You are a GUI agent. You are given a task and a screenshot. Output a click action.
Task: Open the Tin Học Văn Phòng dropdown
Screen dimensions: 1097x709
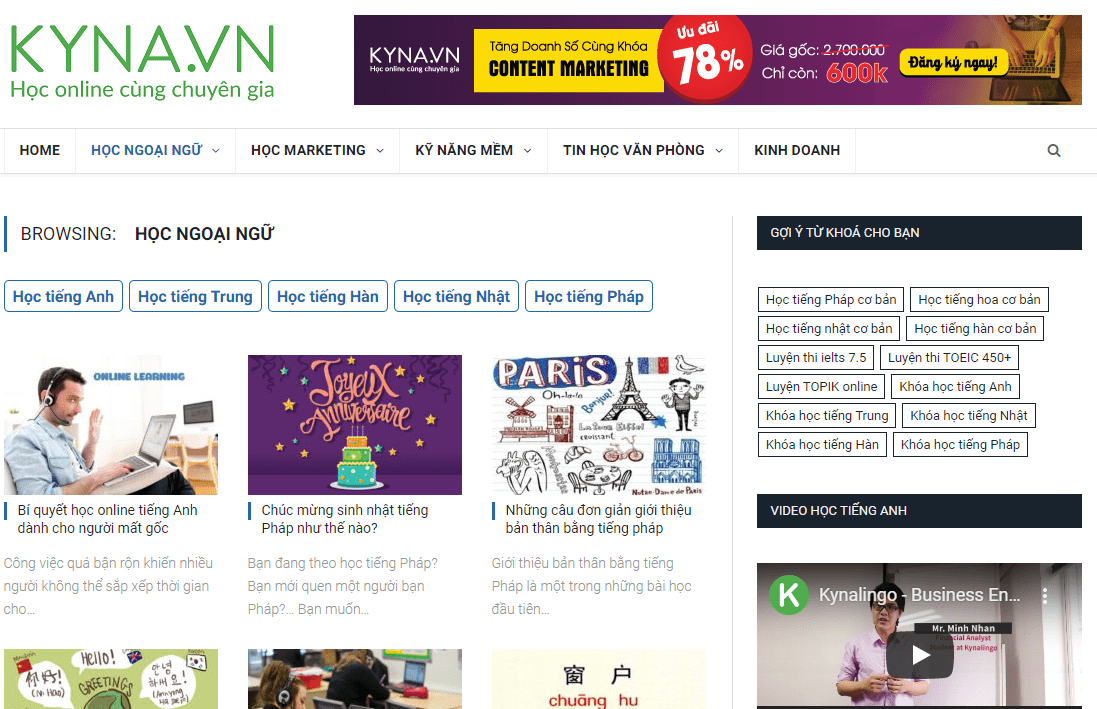pos(642,150)
